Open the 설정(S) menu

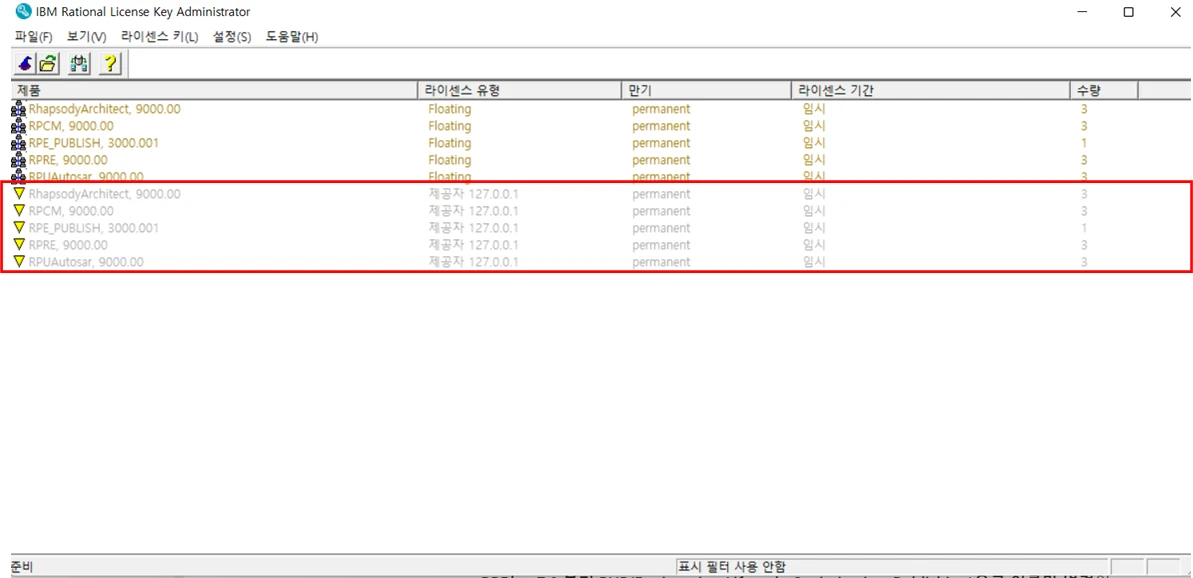pos(232,37)
